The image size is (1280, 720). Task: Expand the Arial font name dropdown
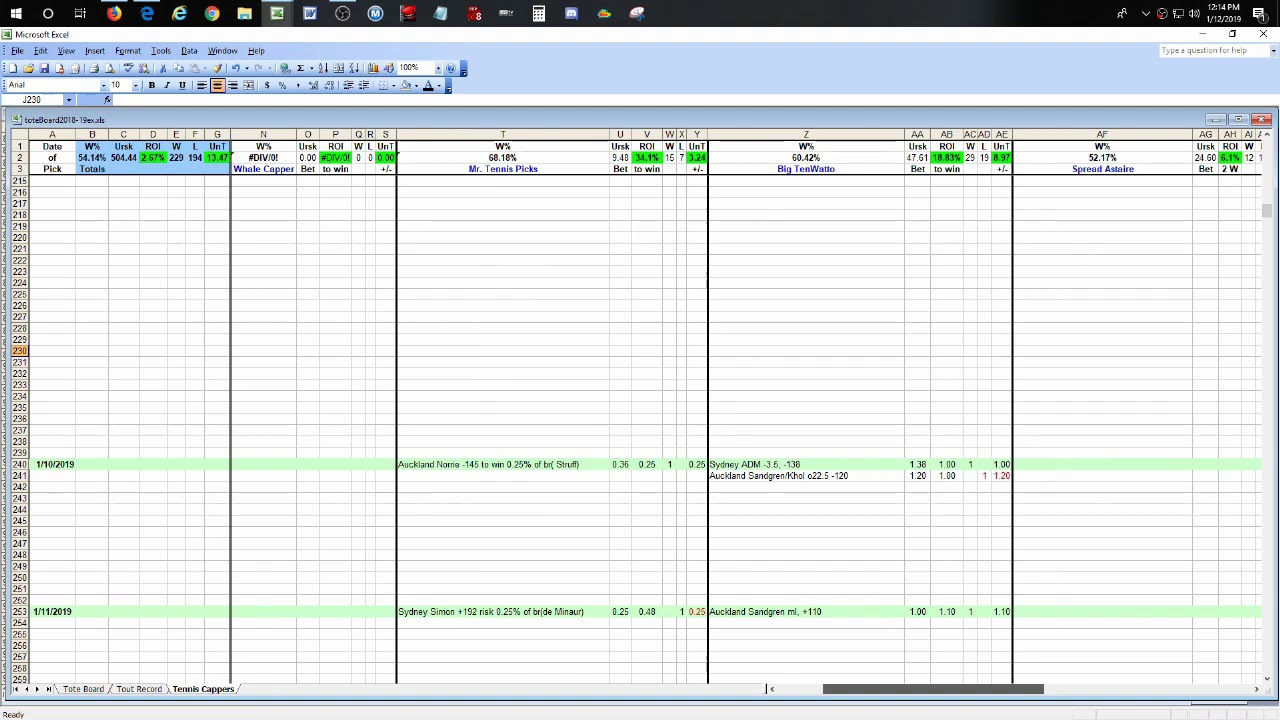tap(103, 86)
